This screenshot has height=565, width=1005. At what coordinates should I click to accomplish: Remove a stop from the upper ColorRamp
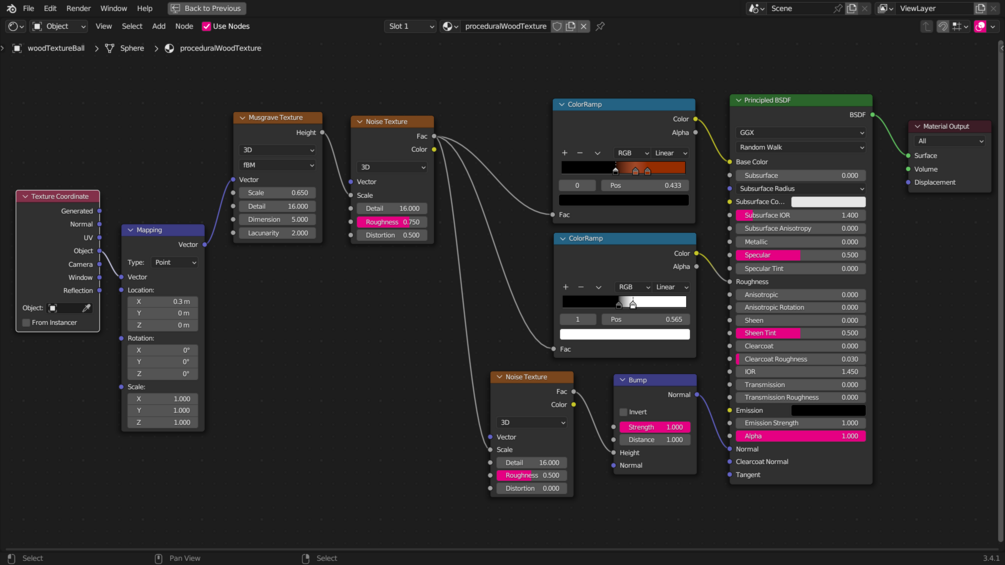coord(580,153)
